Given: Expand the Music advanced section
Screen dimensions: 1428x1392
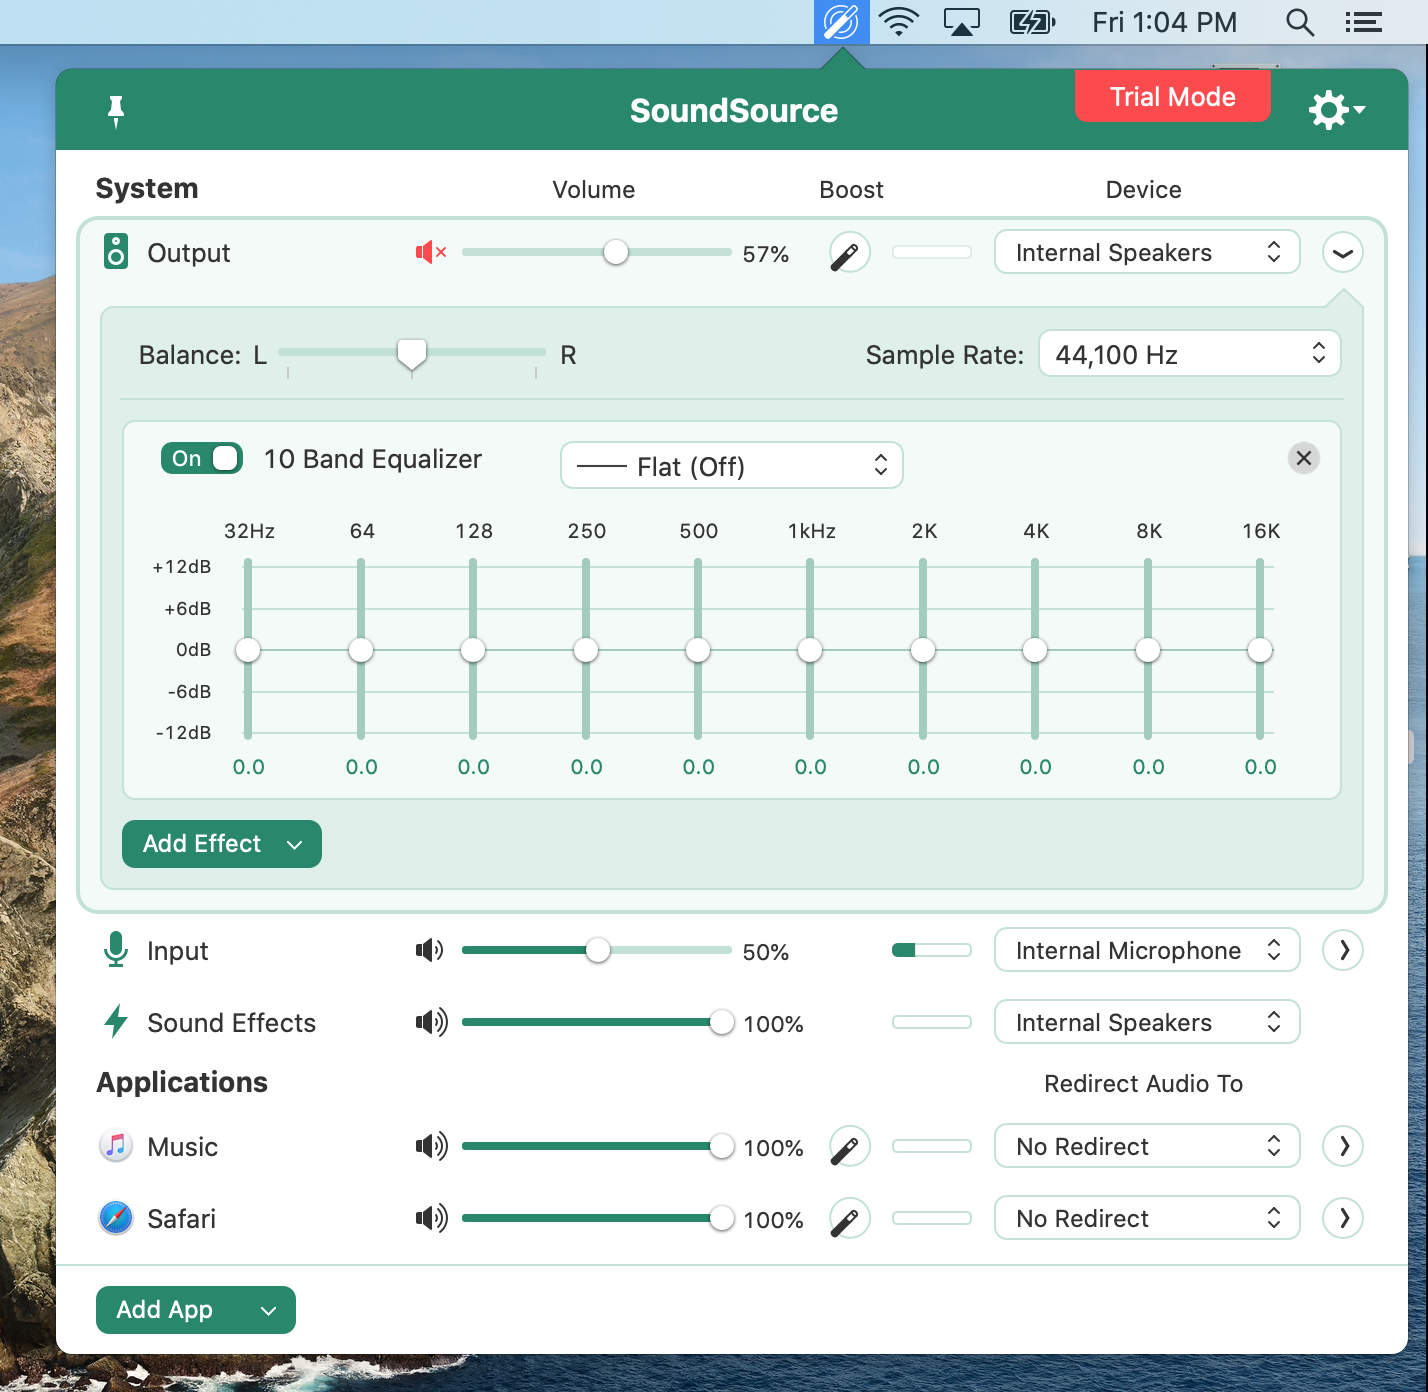Looking at the screenshot, I should click(x=1343, y=1146).
